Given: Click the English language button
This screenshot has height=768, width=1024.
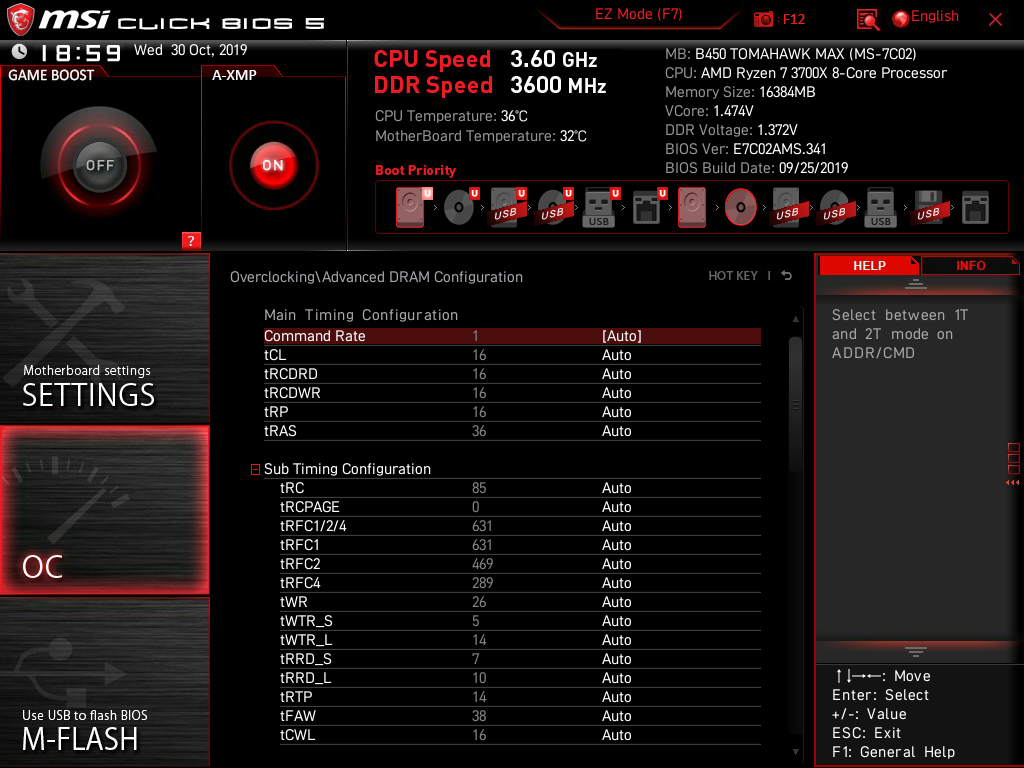Looking at the screenshot, I should [x=935, y=16].
